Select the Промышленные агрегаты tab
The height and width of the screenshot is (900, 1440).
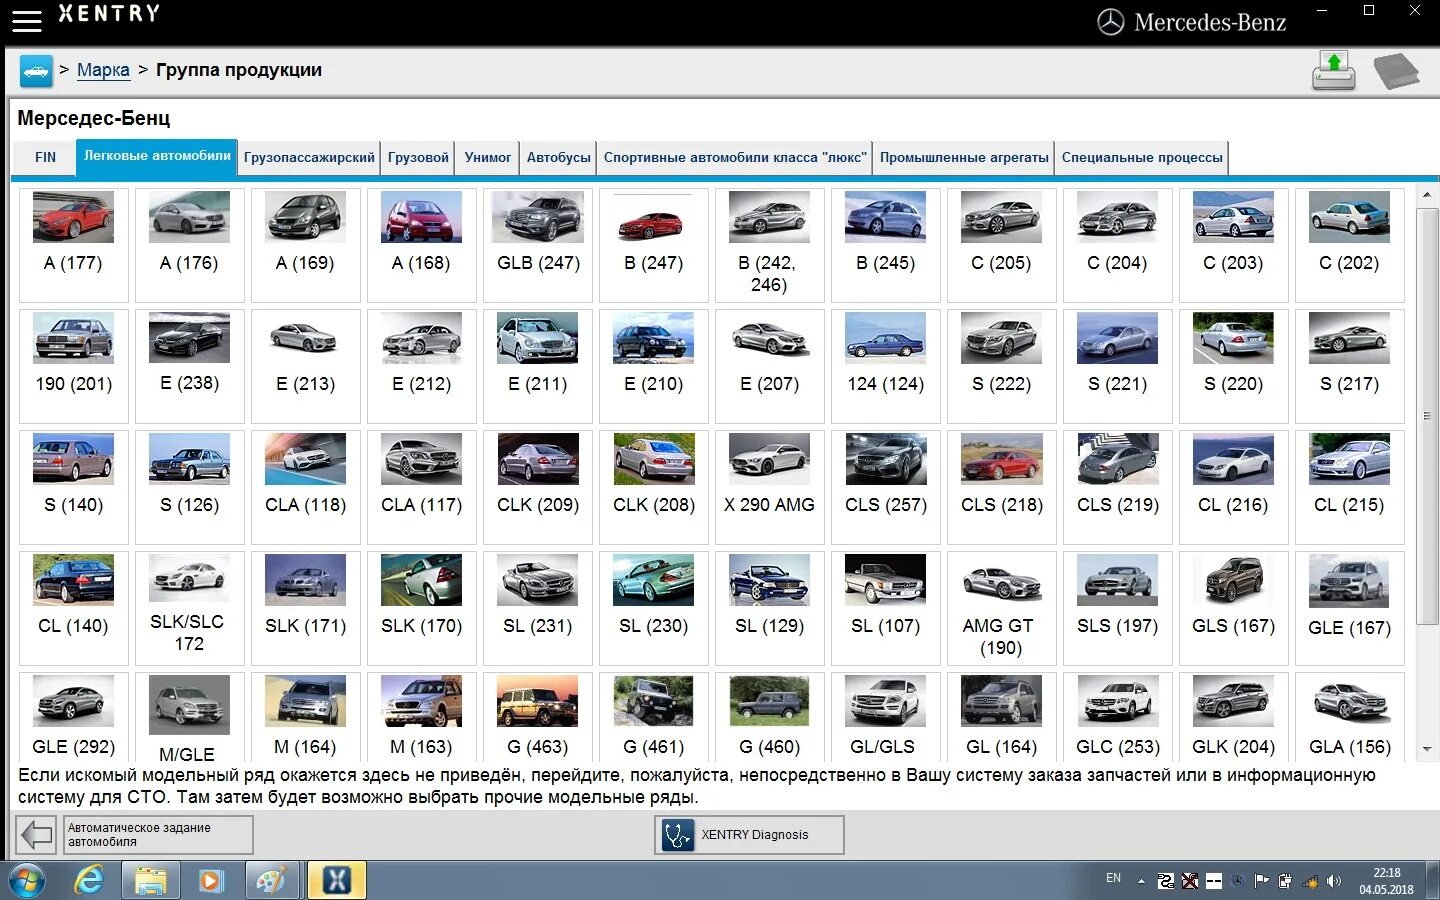964,158
